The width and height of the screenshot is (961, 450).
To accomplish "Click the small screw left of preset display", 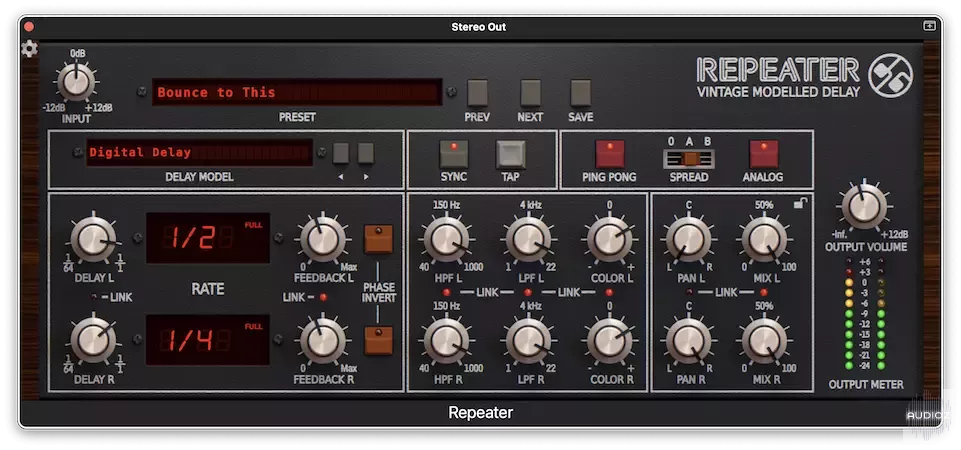I will (142, 92).
